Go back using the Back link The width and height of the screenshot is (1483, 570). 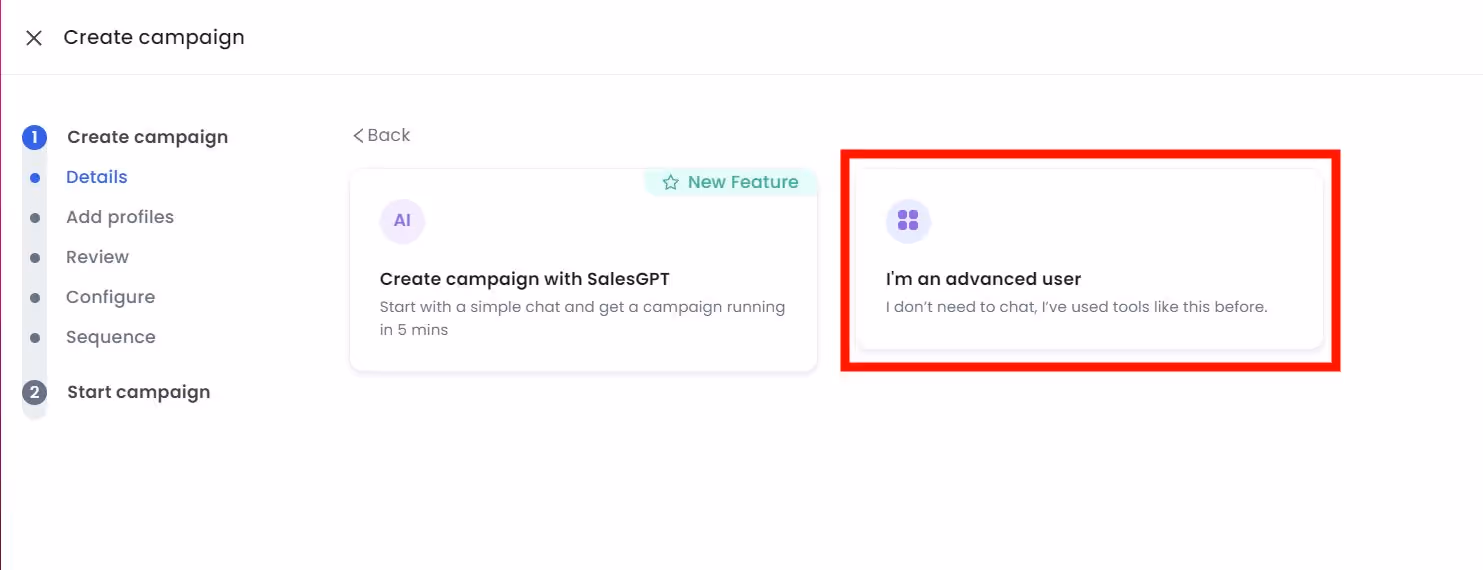[381, 135]
